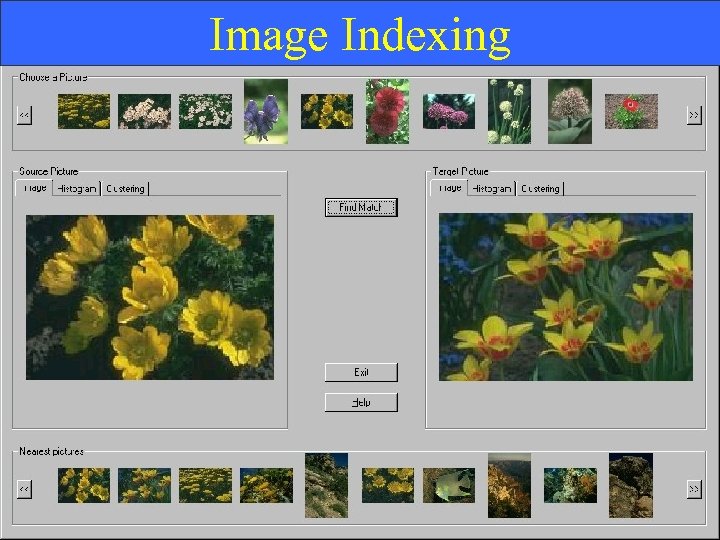Choose the purple-blue iris thumbnail
This screenshot has width=720, height=540.
tap(266, 111)
